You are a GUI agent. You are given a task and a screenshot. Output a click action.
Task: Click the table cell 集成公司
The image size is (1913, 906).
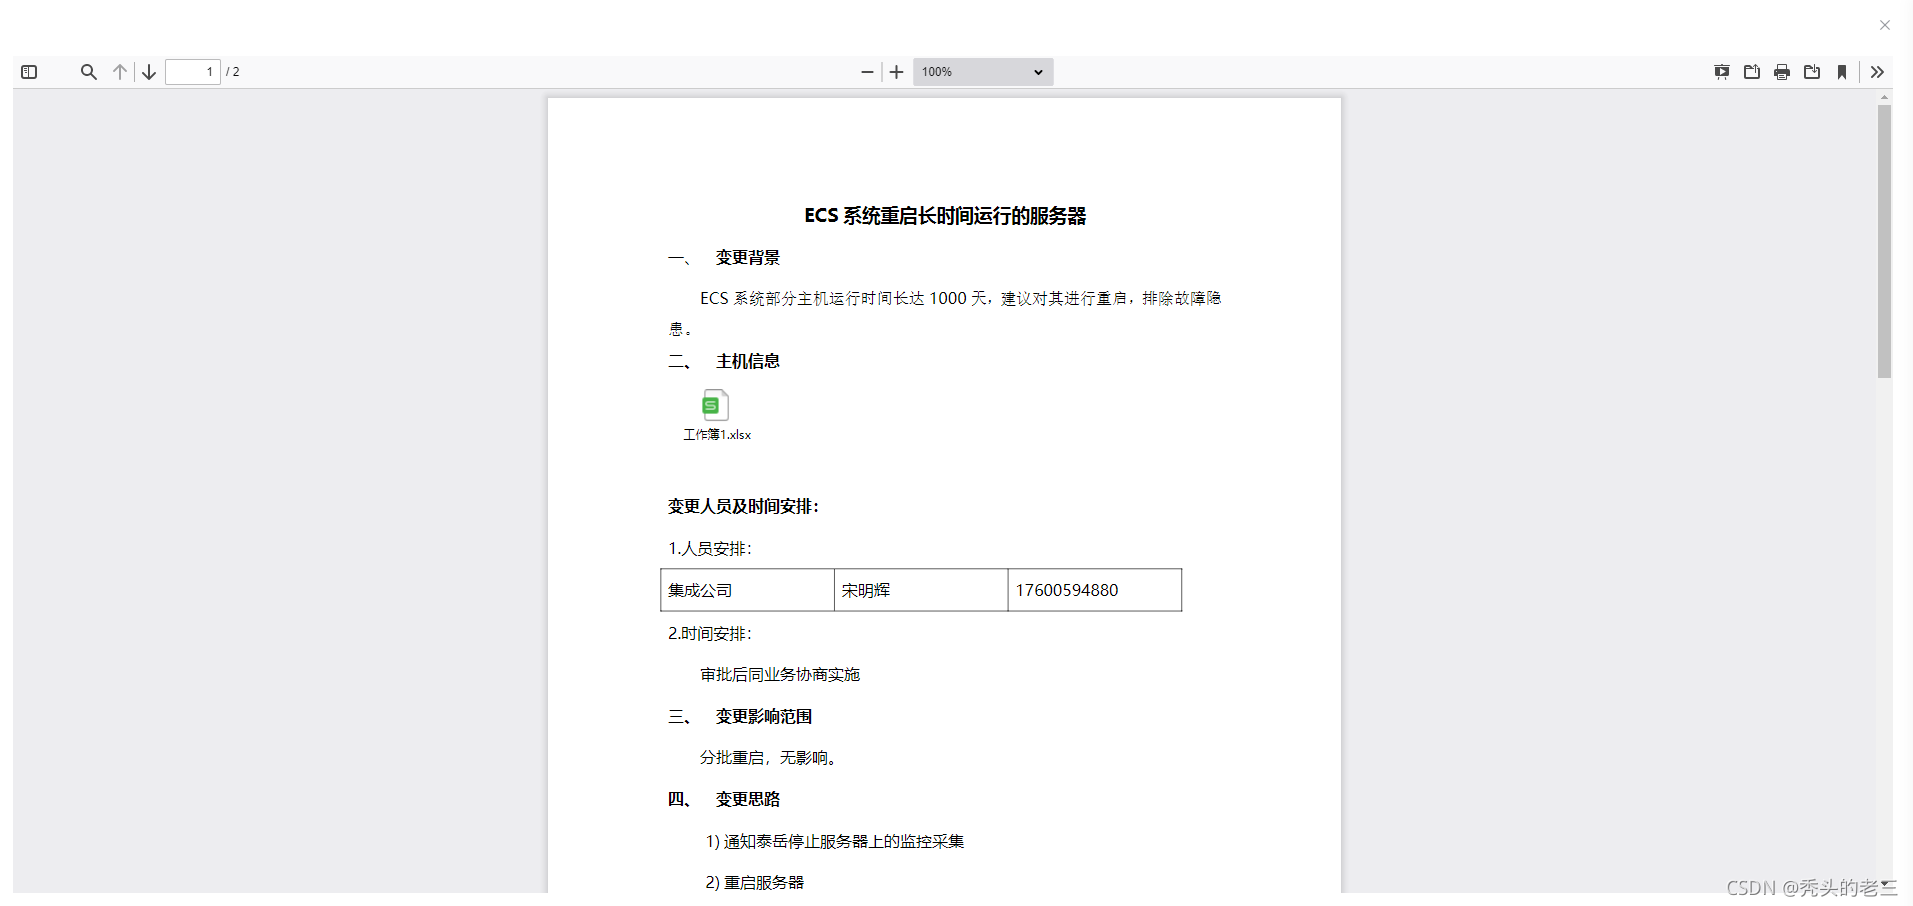pos(747,590)
